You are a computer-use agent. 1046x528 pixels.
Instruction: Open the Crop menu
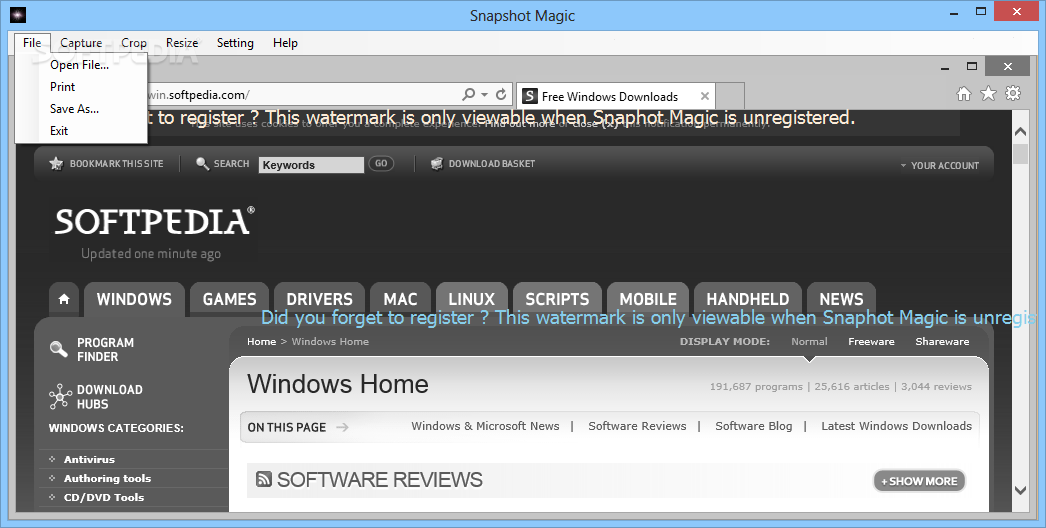(133, 43)
